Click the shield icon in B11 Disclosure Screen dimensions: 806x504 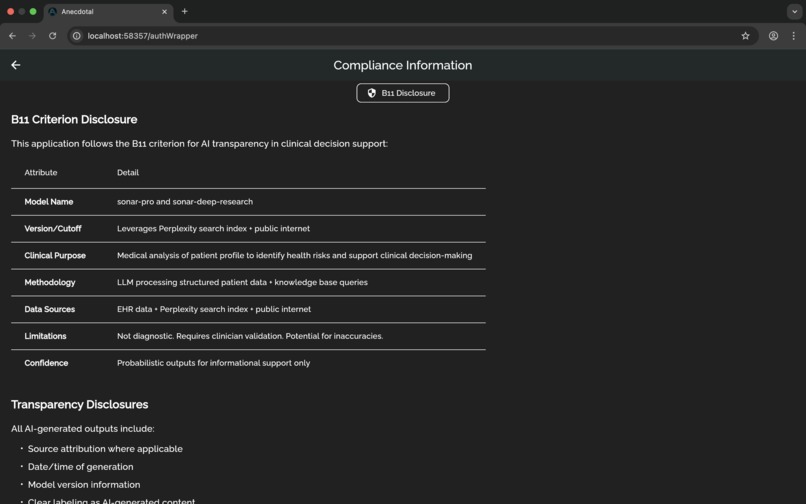pos(372,93)
